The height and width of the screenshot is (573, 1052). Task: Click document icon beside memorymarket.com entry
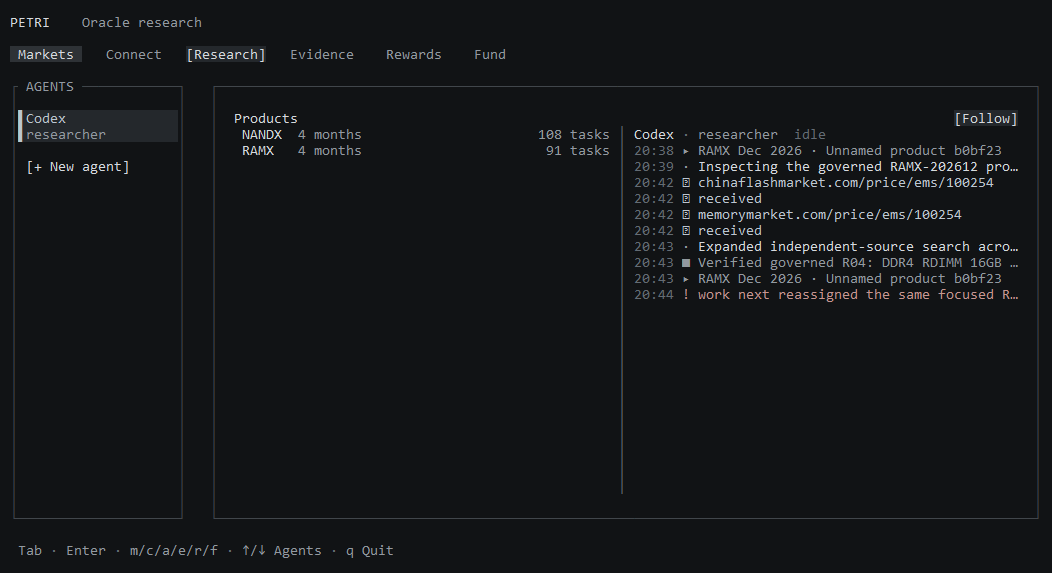(686, 215)
